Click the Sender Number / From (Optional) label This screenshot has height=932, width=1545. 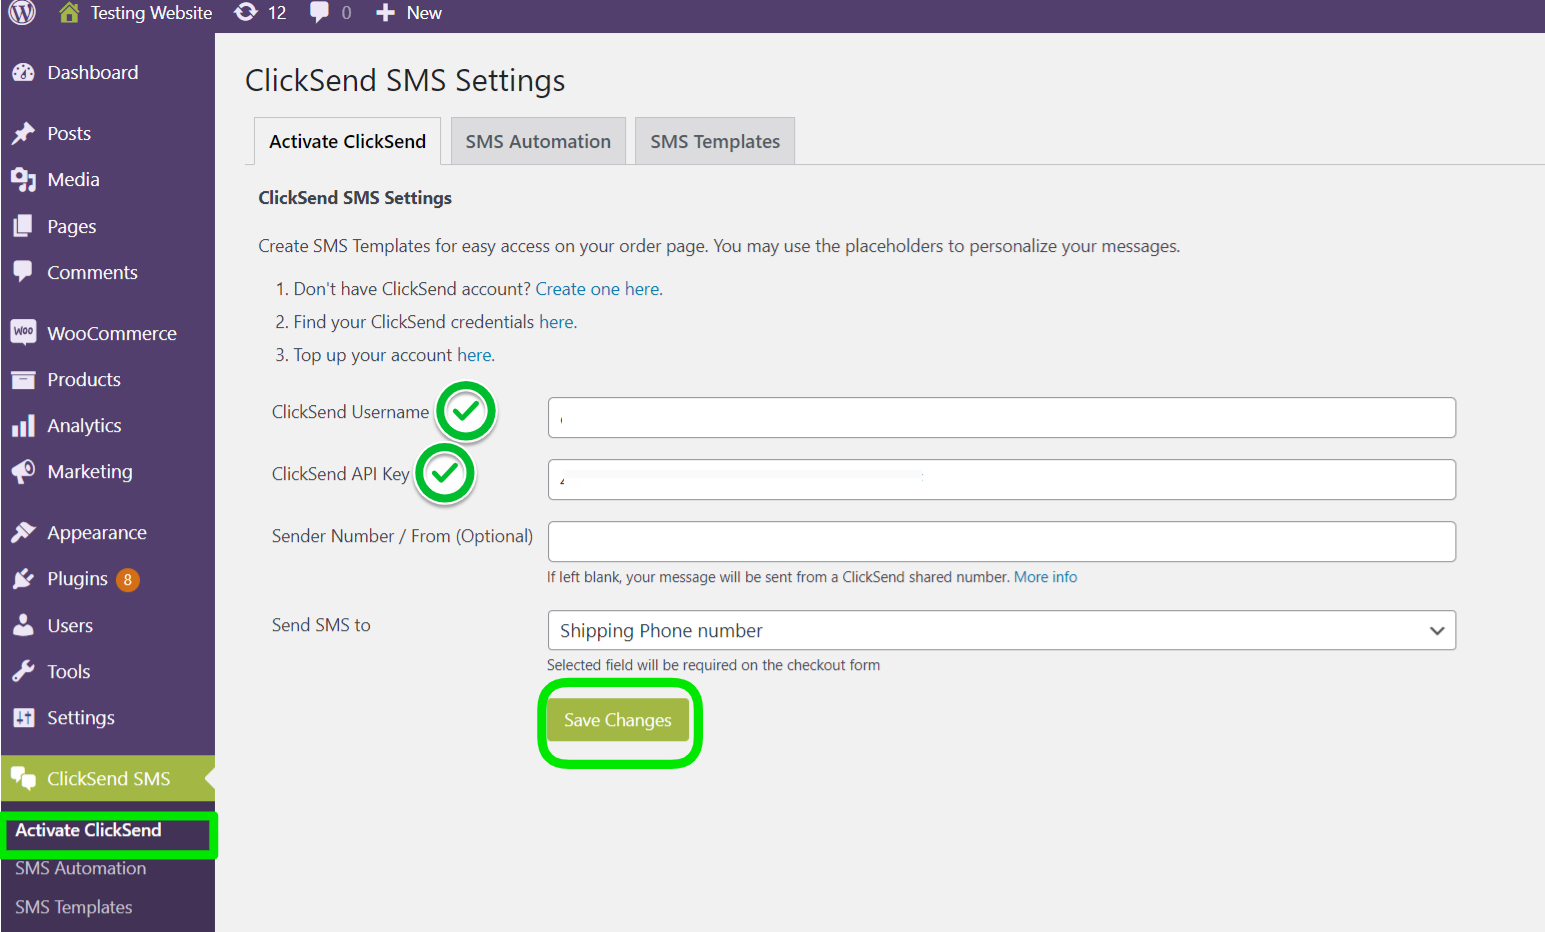click(x=402, y=536)
